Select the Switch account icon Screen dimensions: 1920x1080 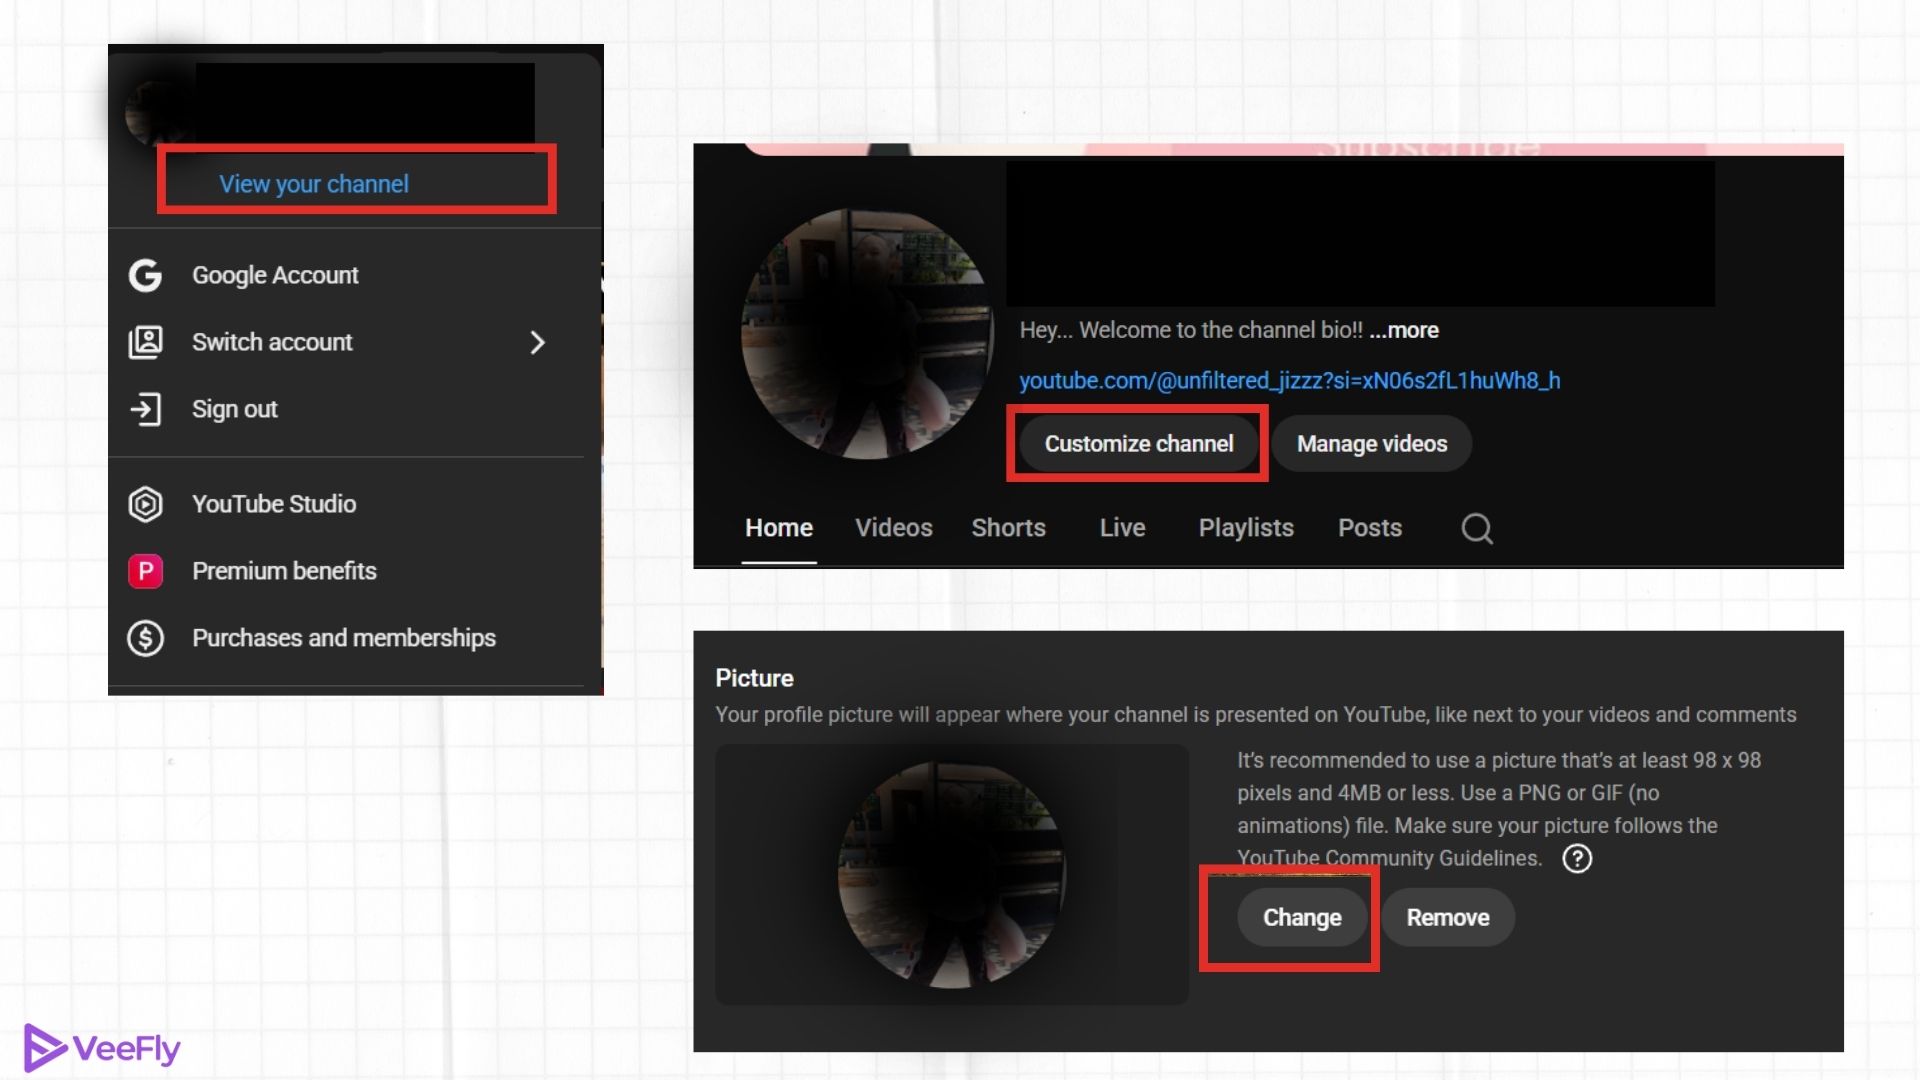tap(145, 342)
